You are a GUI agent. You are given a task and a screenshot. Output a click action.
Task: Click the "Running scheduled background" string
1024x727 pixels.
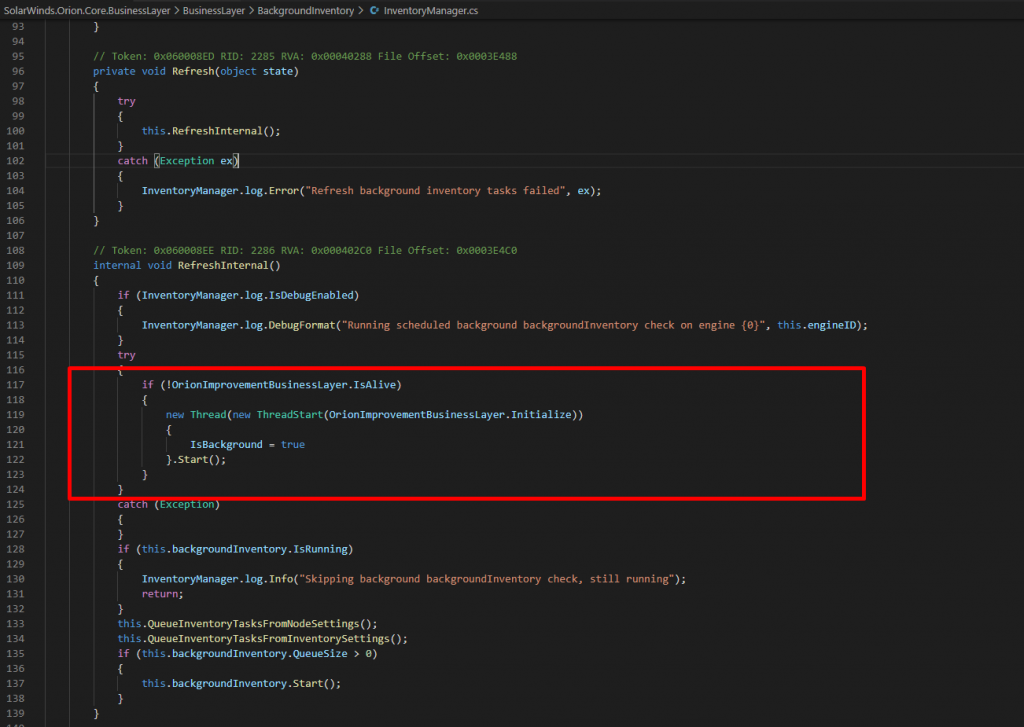coord(554,325)
